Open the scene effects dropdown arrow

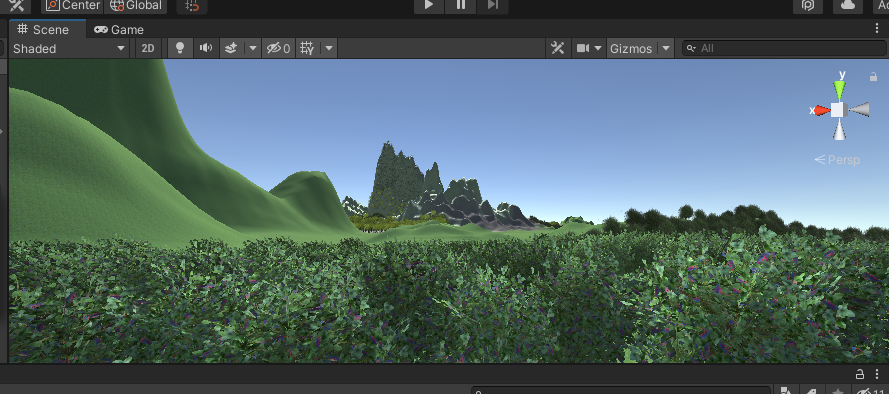pyautogui.click(x=253, y=48)
